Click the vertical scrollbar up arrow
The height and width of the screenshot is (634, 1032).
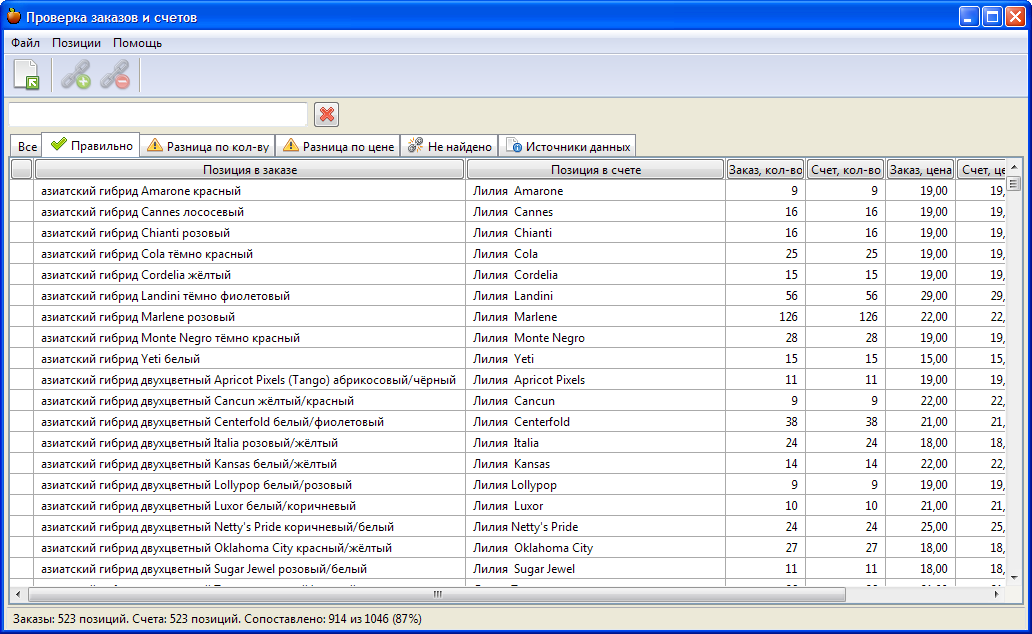[x=1014, y=167]
